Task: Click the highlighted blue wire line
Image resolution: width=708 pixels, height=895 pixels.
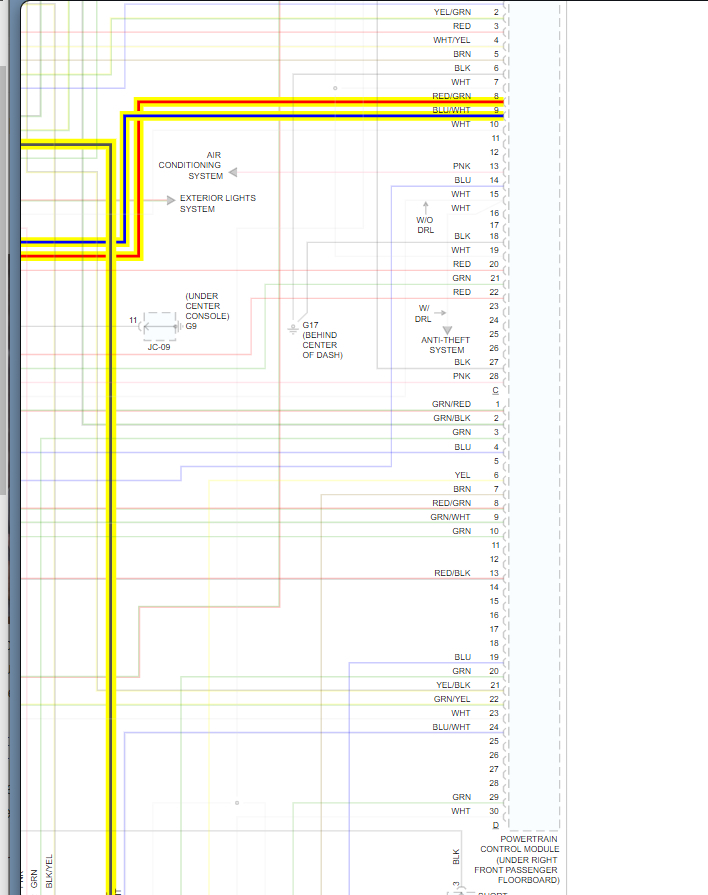Action: (314, 116)
